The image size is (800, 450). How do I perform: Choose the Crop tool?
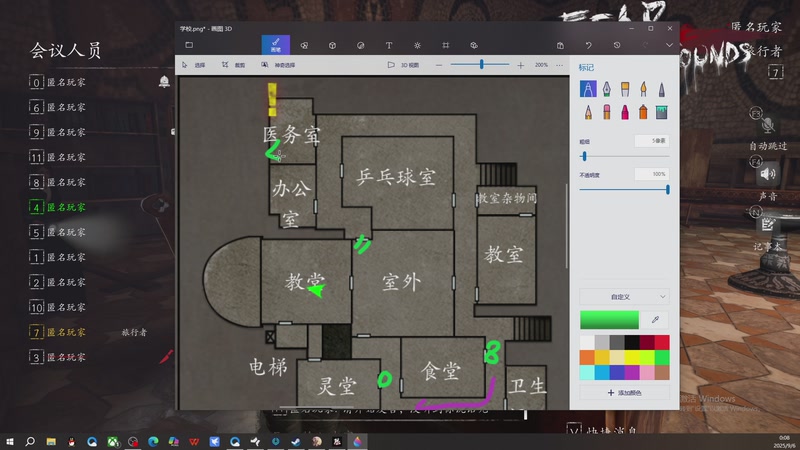pos(233,65)
